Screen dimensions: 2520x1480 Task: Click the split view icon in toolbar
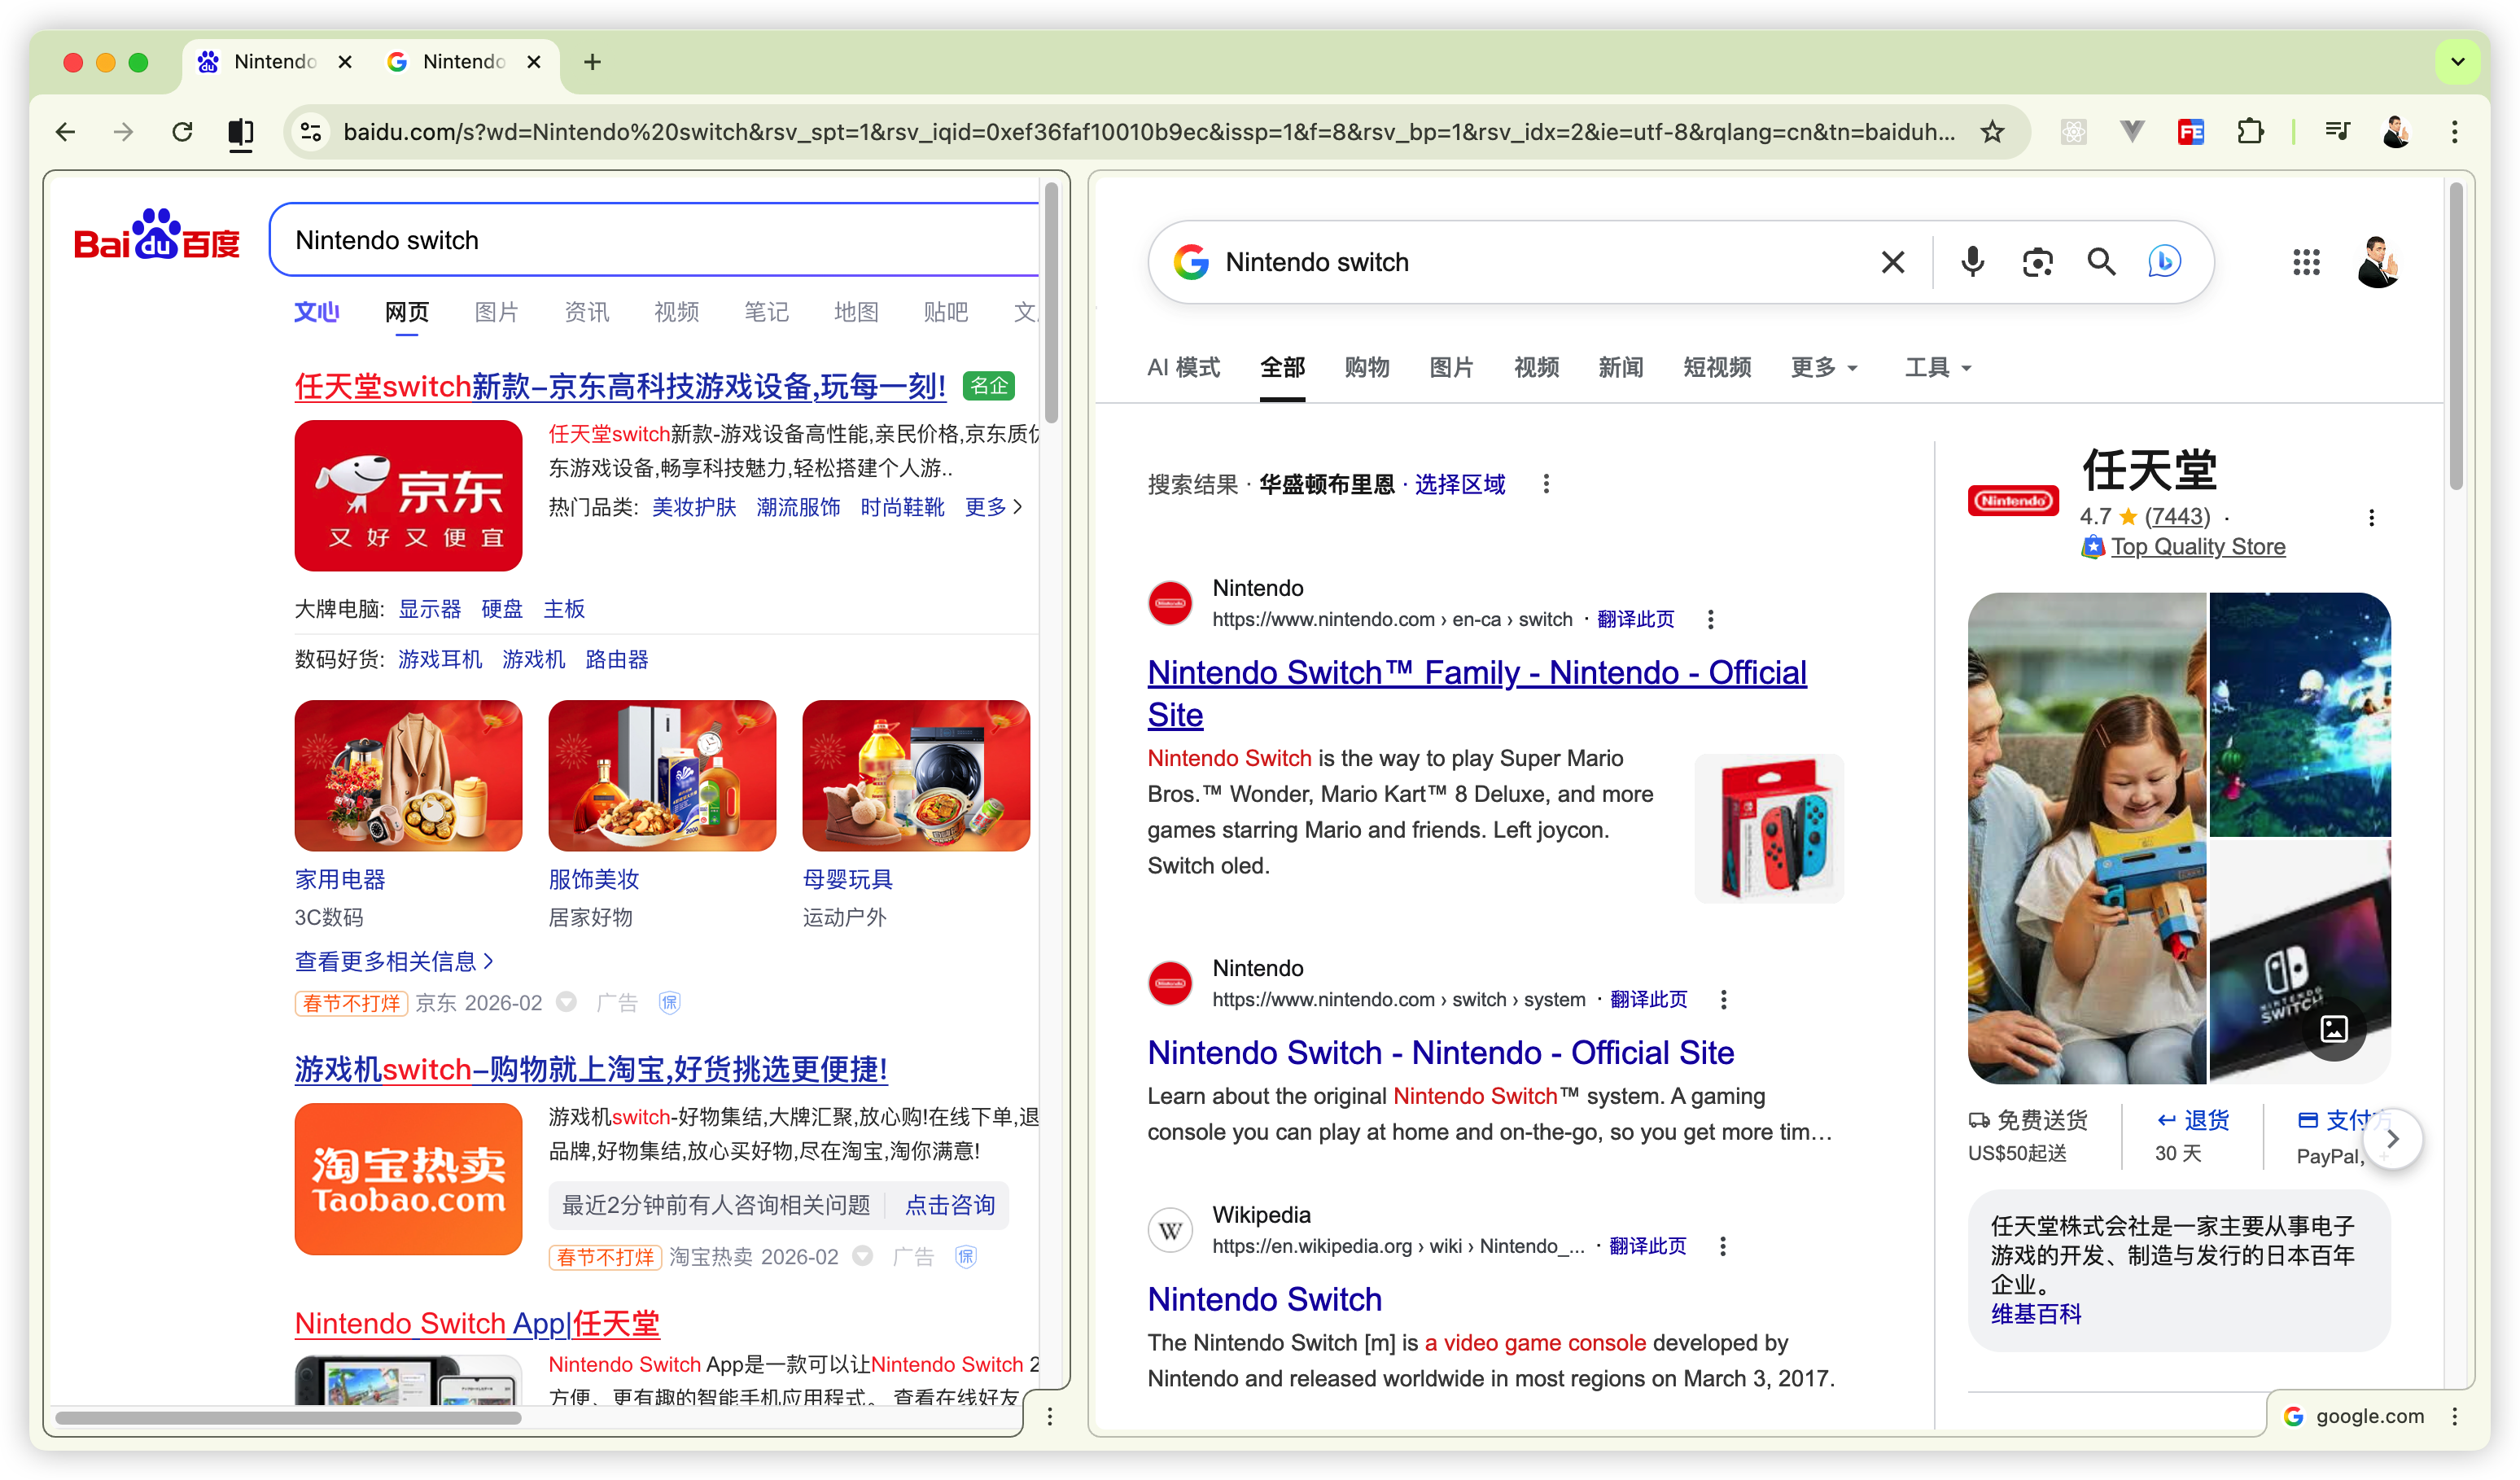pyautogui.click(x=240, y=132)
